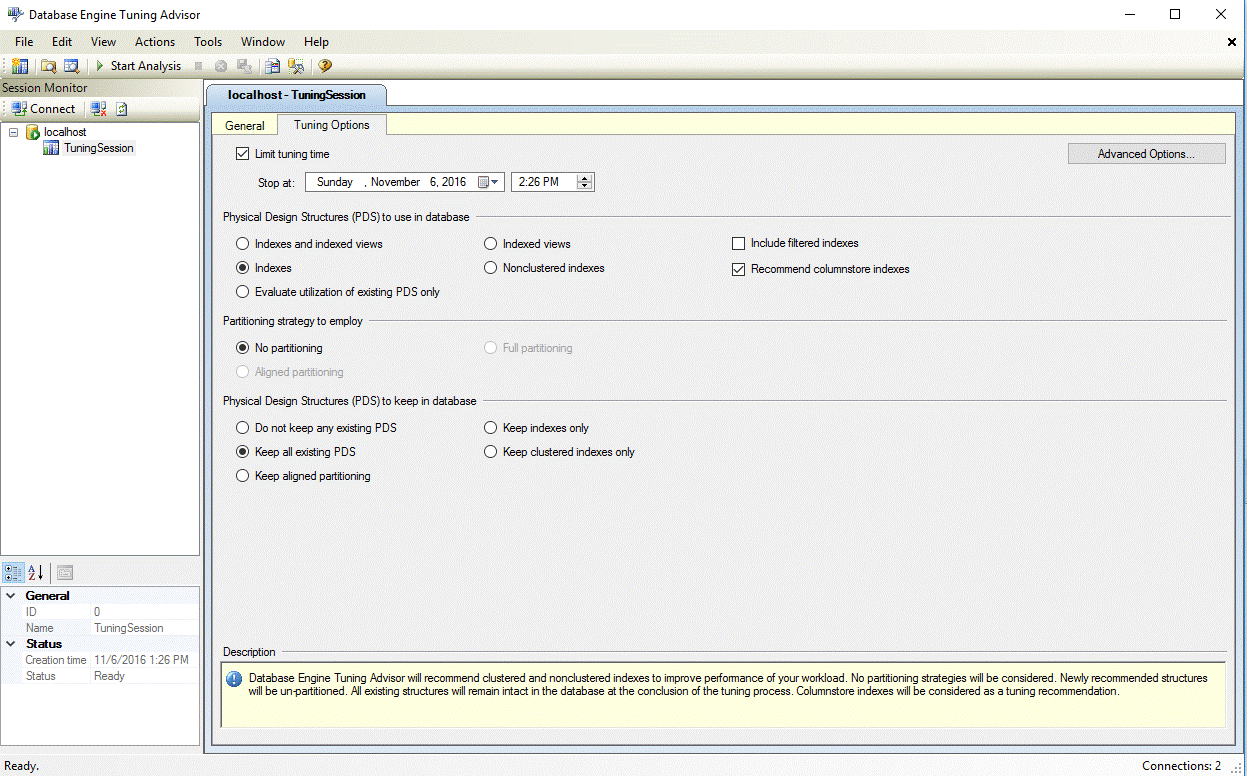
Task: Click the help question mark icon
Action: (x=325, y=66)
